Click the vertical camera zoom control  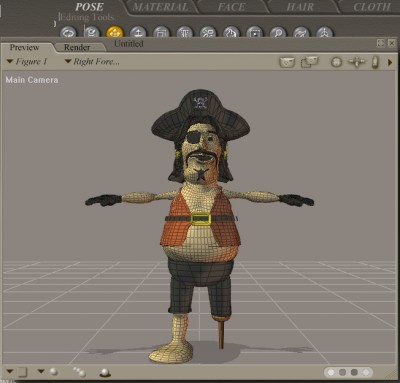pyautogui.click(x=375, y=62)
